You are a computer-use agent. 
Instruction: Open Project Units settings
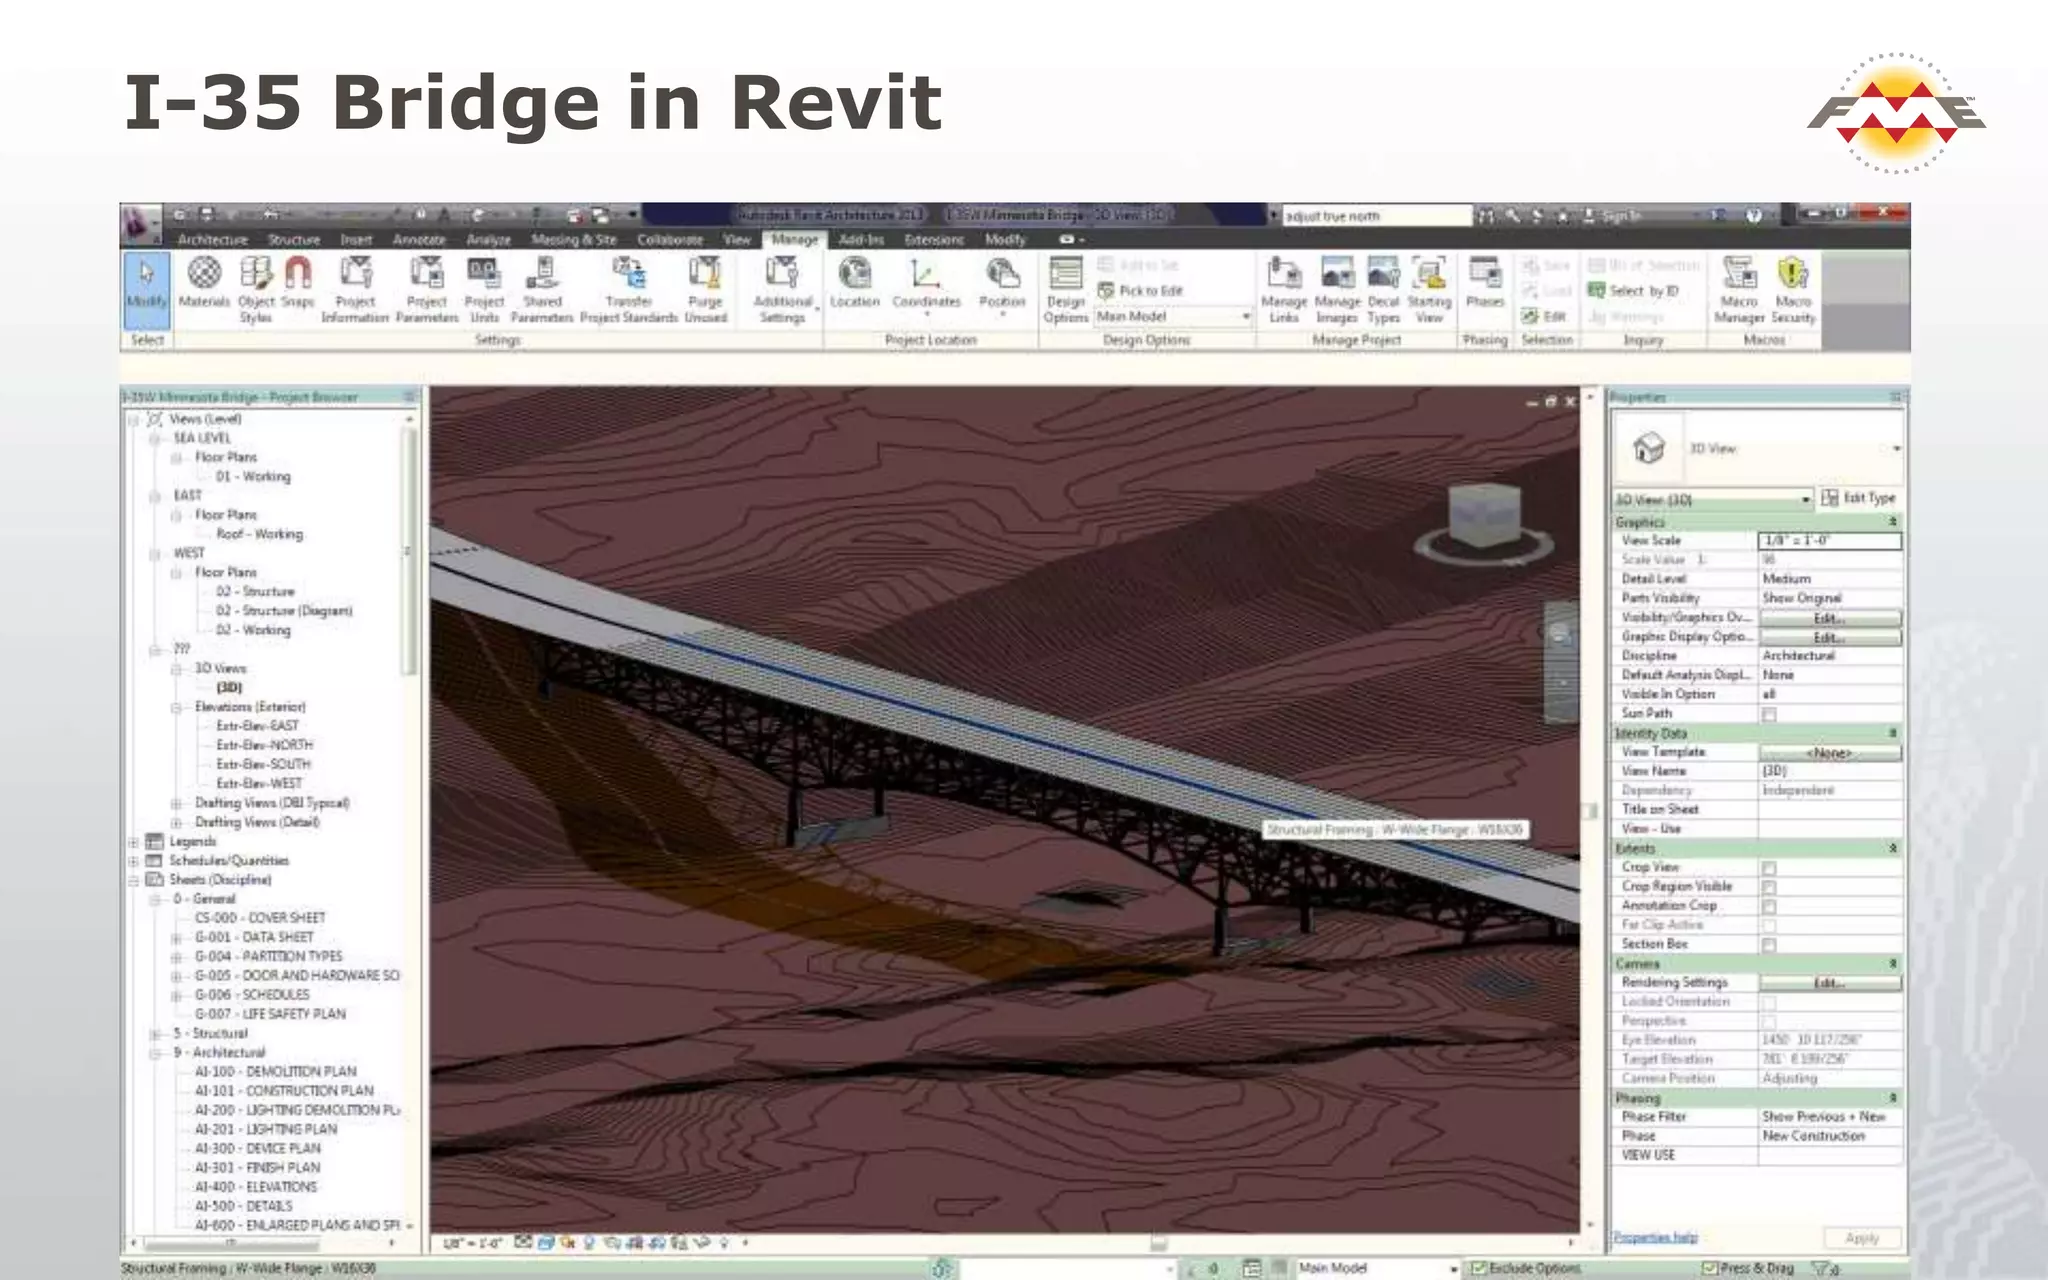(484, 290)
